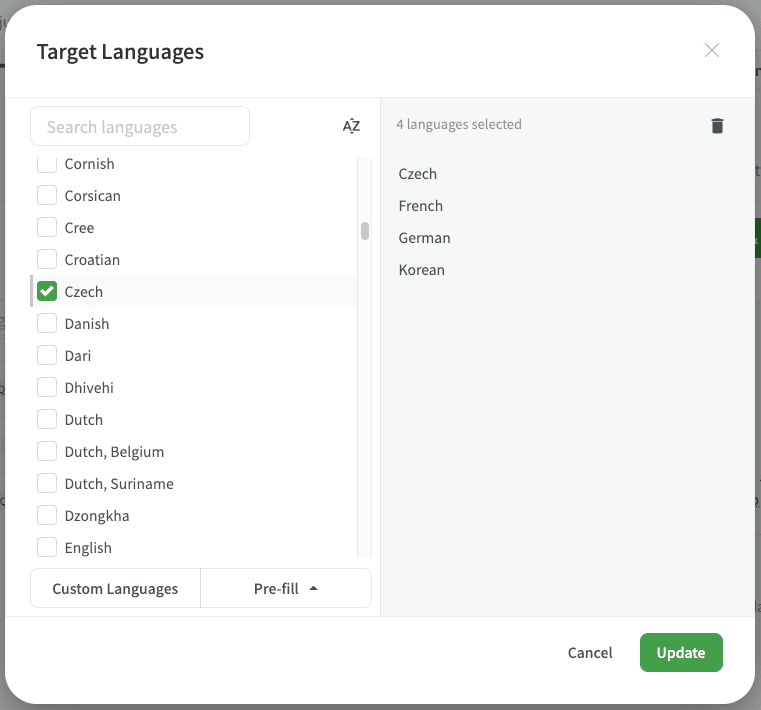The image size is (761, 710).
Task: Click the Corsican language label
Action: pos(93,196)
